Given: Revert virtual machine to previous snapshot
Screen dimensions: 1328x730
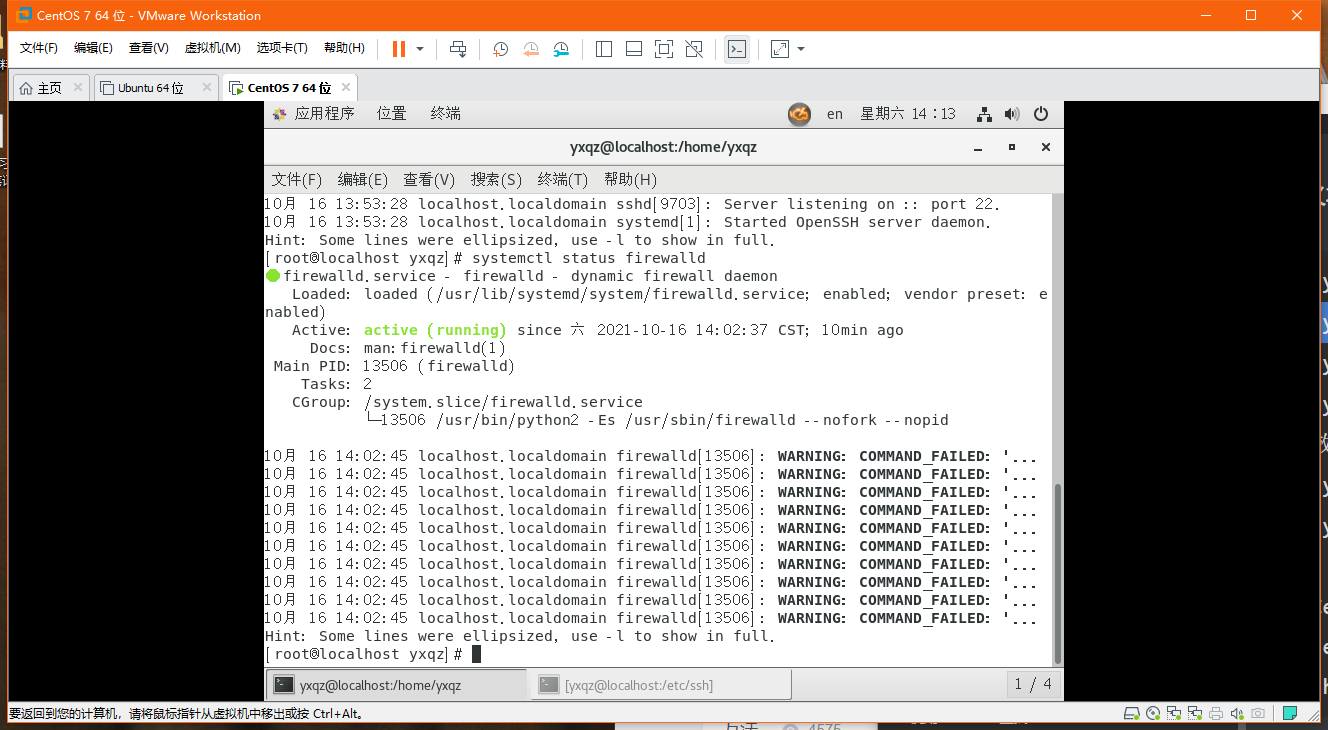Looking at the screenshot, I should click(x=531, y=49).
